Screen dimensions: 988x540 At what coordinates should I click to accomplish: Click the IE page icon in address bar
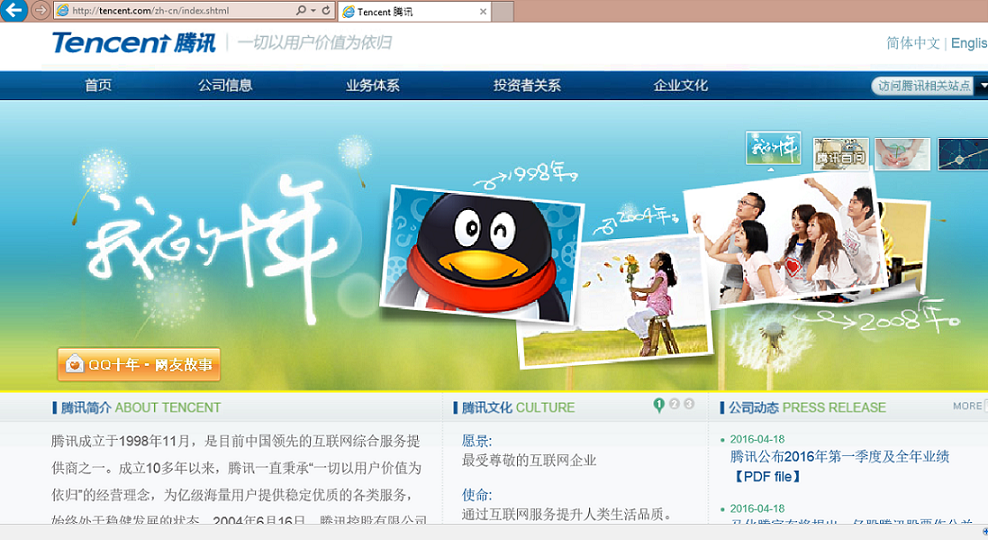pyautogui.click(x=62, y=10)
